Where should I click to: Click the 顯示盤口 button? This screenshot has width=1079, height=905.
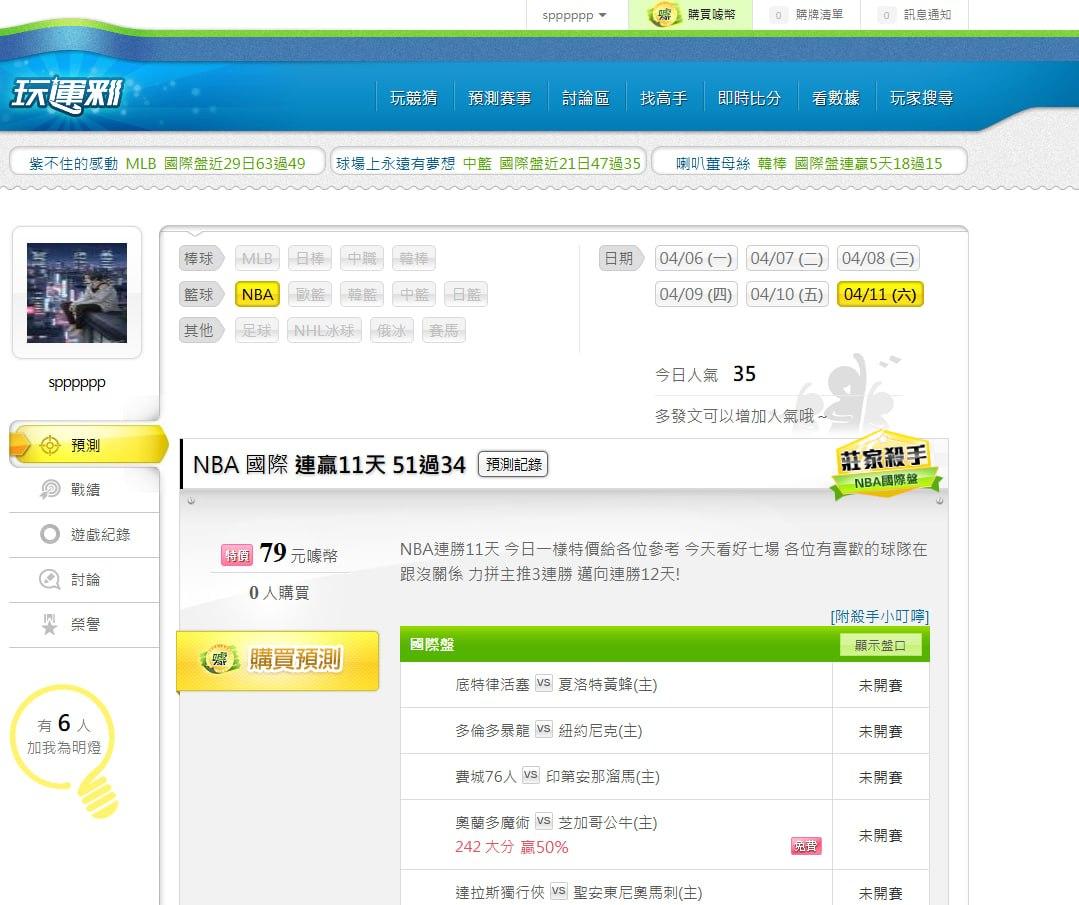click(x=880, y=646)
